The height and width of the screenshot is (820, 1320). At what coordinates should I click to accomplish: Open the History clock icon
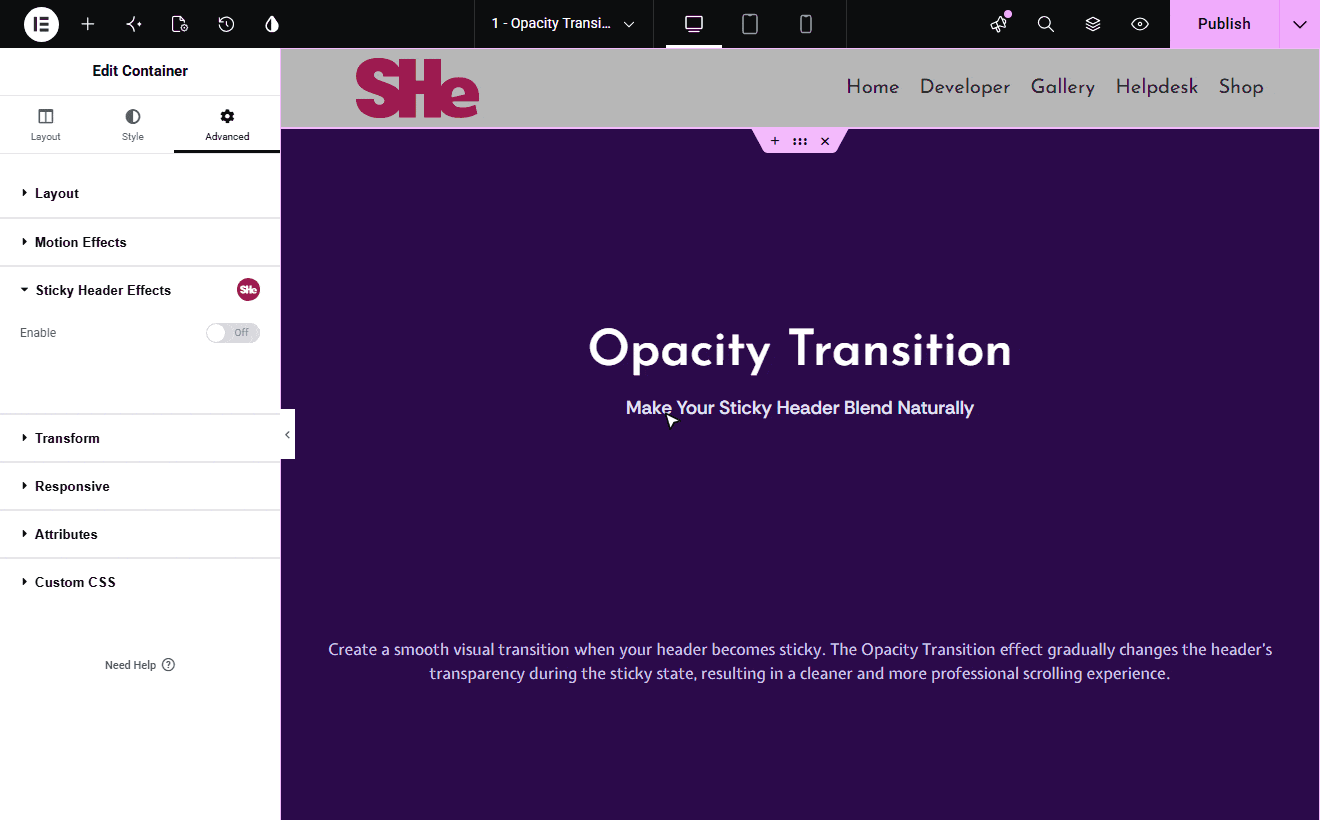pos(226,24)
